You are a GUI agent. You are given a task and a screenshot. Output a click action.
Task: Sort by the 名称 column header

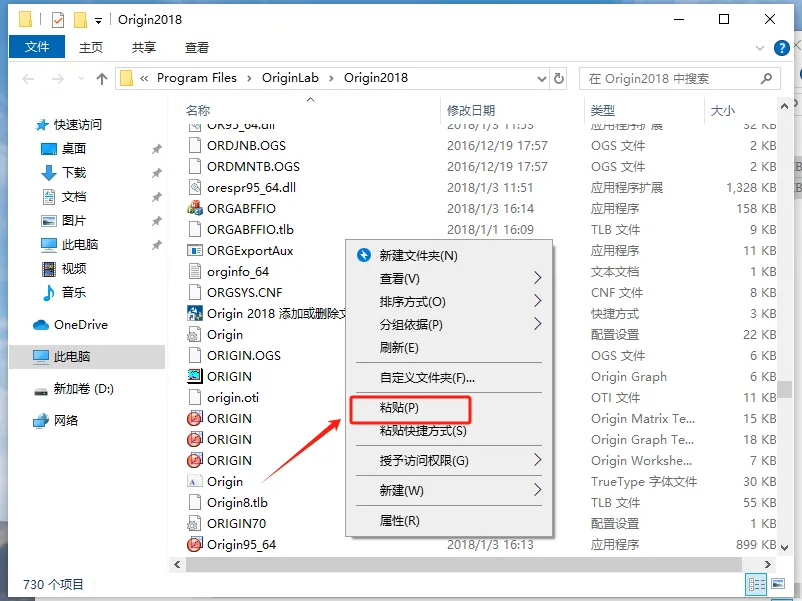pos(198,110)
